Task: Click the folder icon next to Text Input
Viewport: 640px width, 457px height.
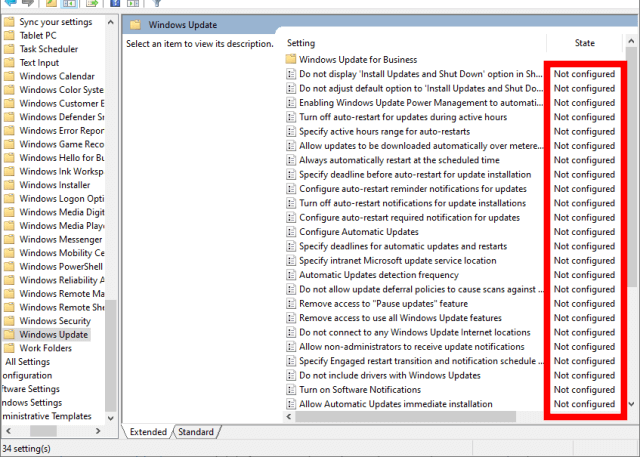Action: coord(9,62)
